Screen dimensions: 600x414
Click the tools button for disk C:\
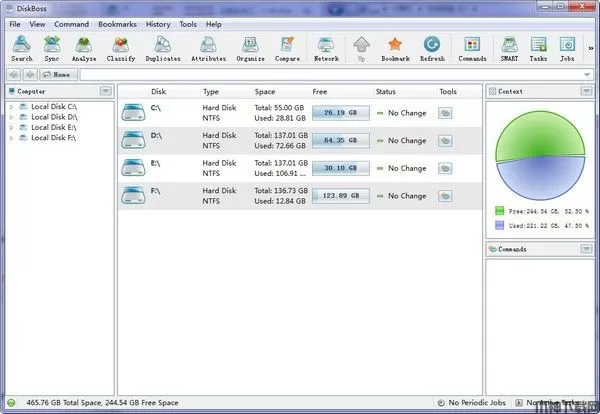pos(444,113)
